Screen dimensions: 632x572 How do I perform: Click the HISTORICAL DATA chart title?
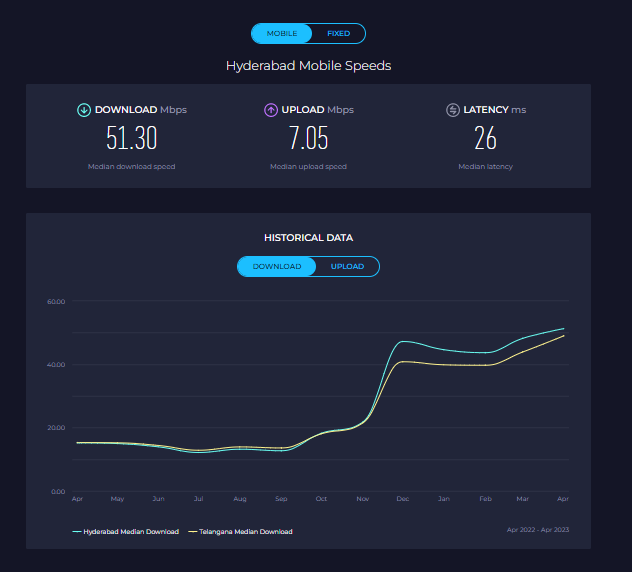[x=308, y=238]
